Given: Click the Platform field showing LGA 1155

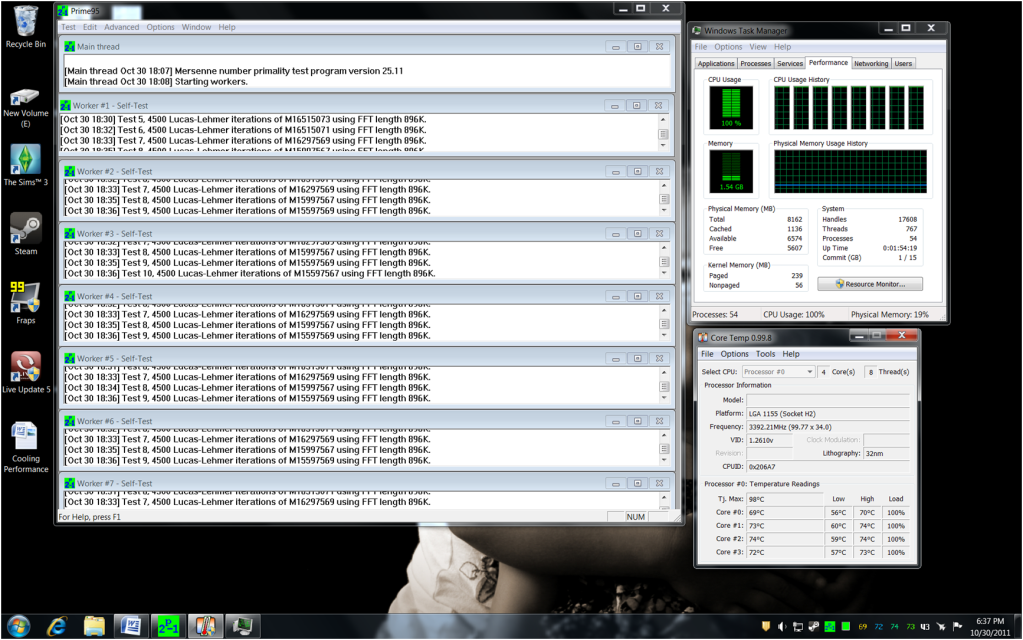Looking at the screenshot, I should point(827,414).
